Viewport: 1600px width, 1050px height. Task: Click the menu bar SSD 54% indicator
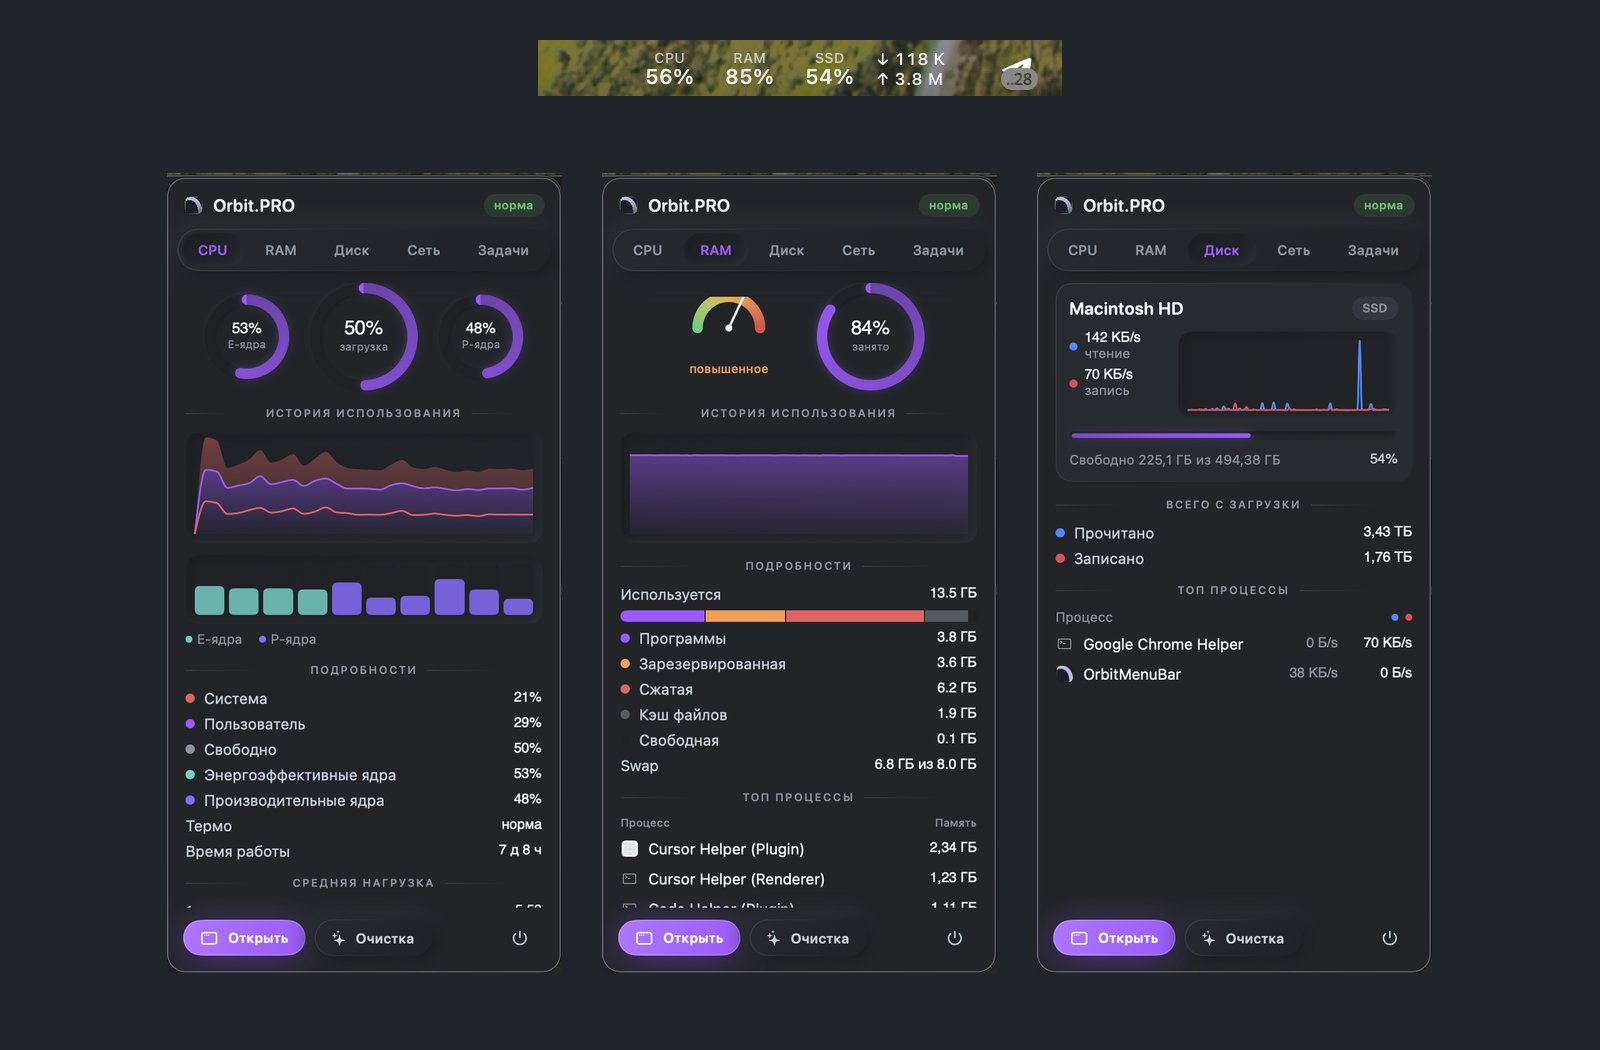pyautogui.click(x=829, y=69)
